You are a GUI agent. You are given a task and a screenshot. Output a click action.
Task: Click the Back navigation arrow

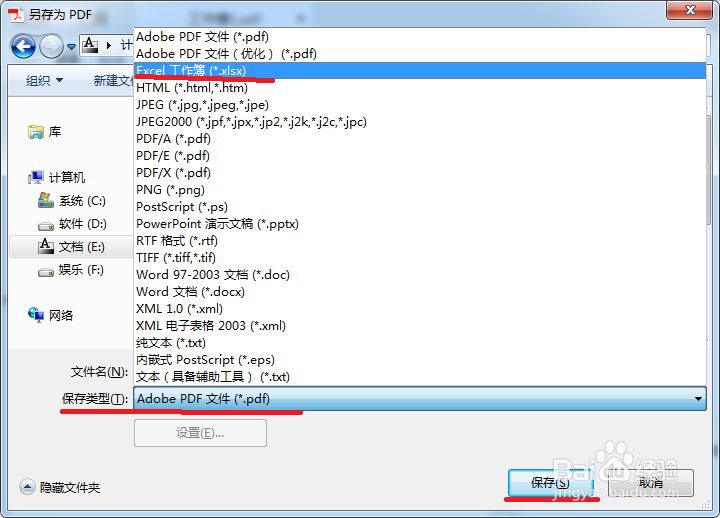click(23, 46)
